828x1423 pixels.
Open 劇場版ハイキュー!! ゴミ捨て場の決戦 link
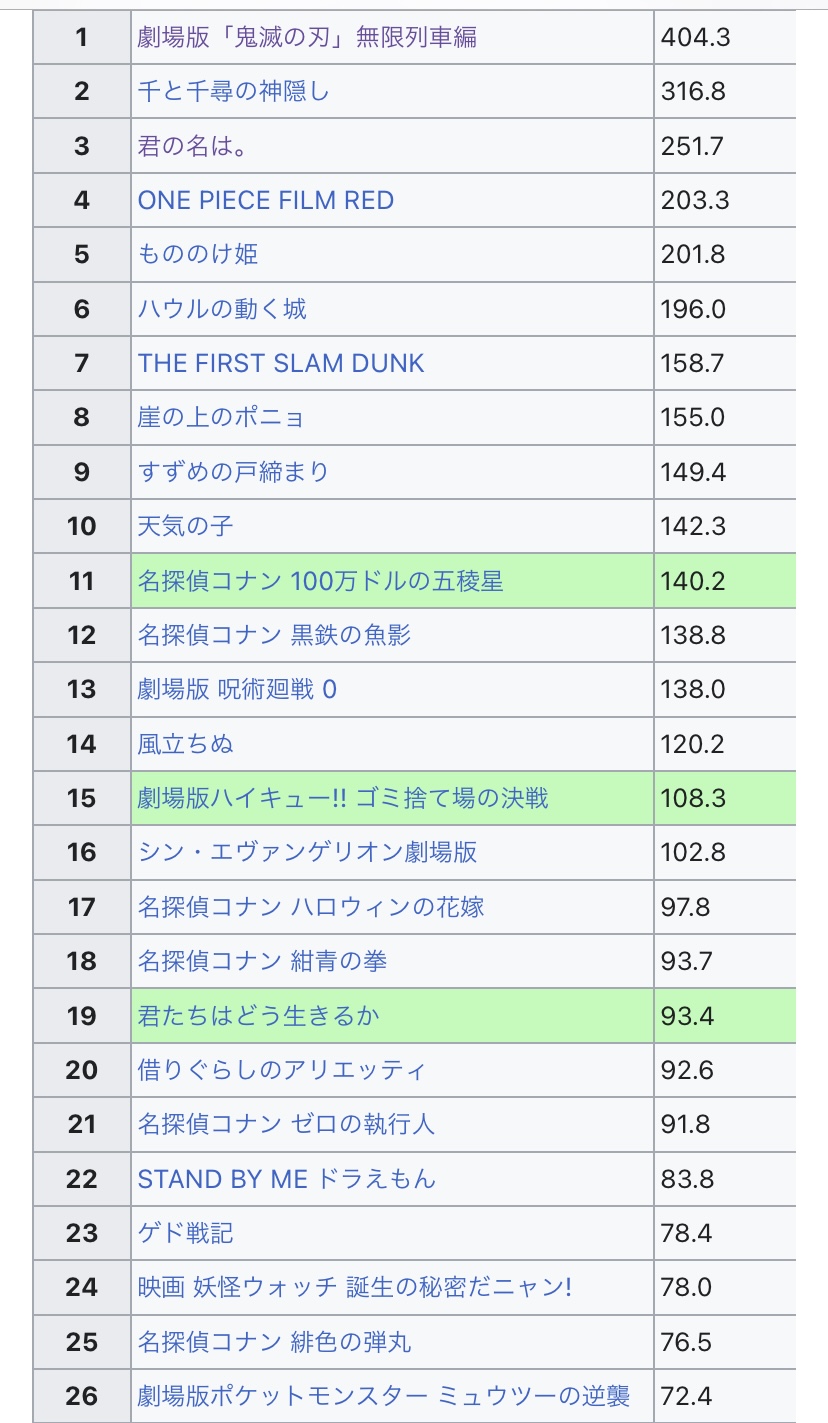coord(343,798)
